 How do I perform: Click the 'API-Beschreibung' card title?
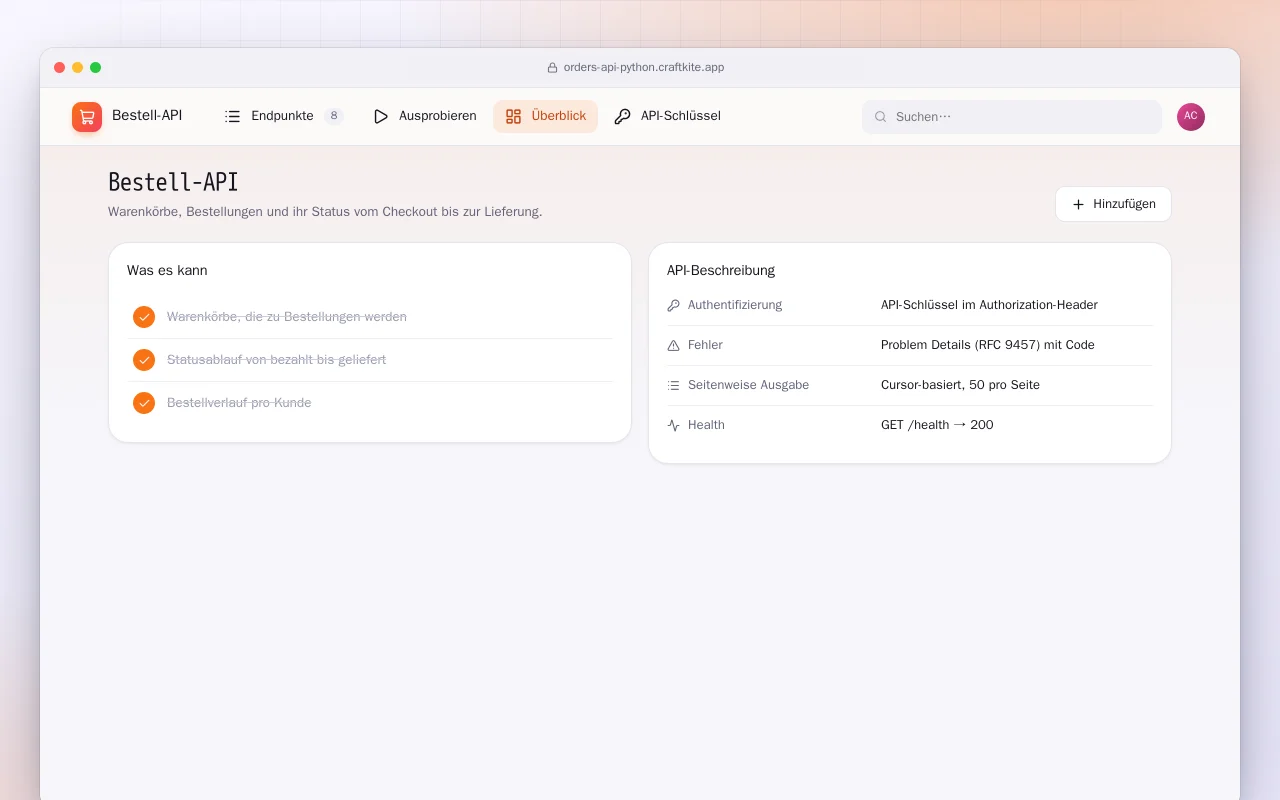coord(721,271)
